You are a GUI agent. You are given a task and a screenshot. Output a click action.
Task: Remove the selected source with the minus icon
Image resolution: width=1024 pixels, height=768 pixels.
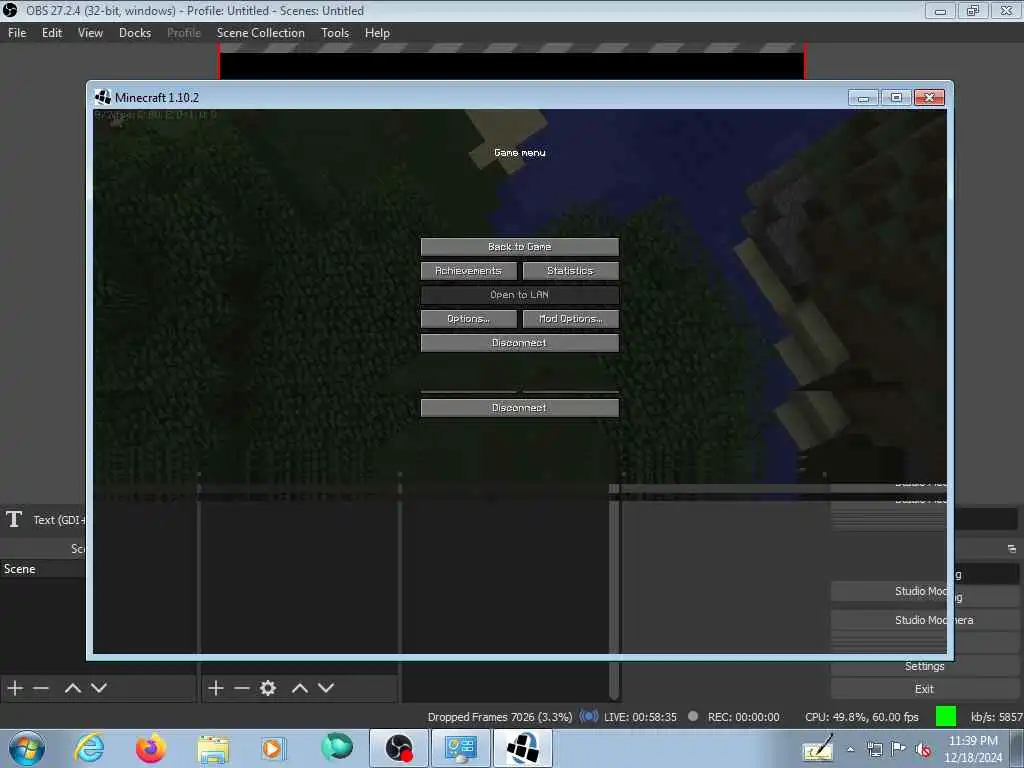click(242, 688)
